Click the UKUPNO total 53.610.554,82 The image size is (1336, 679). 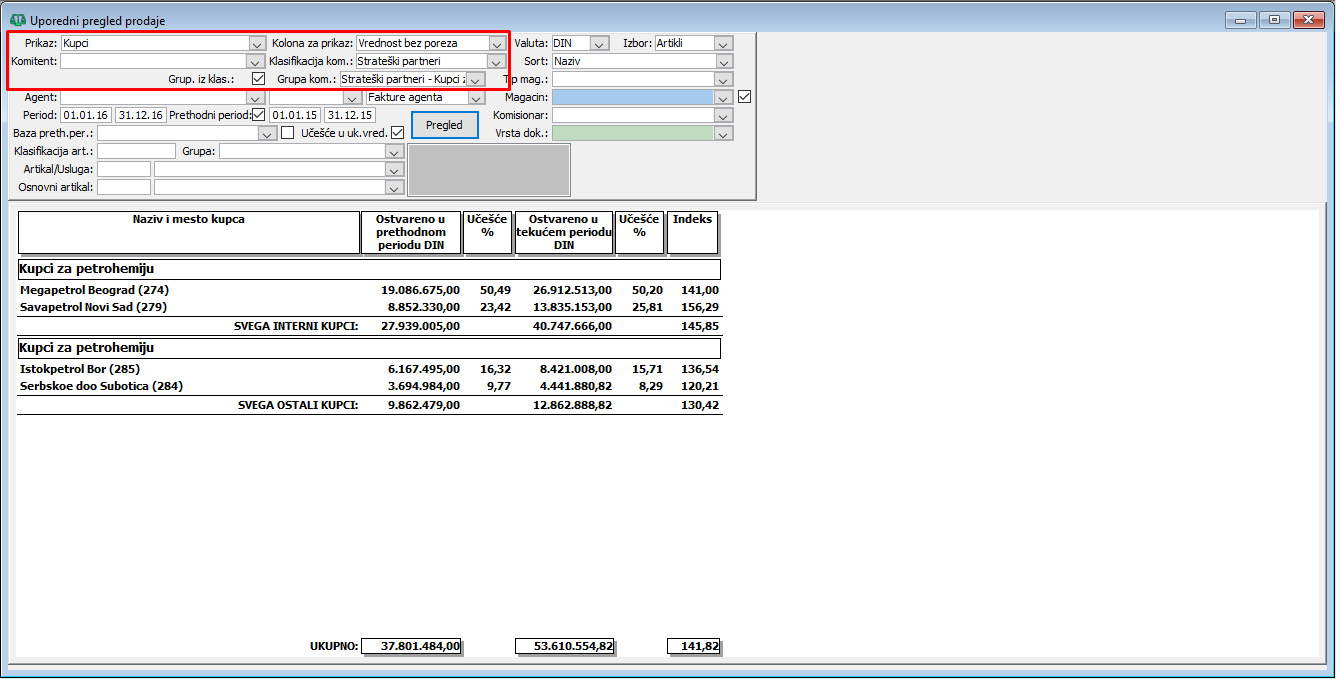pos(564,646)
